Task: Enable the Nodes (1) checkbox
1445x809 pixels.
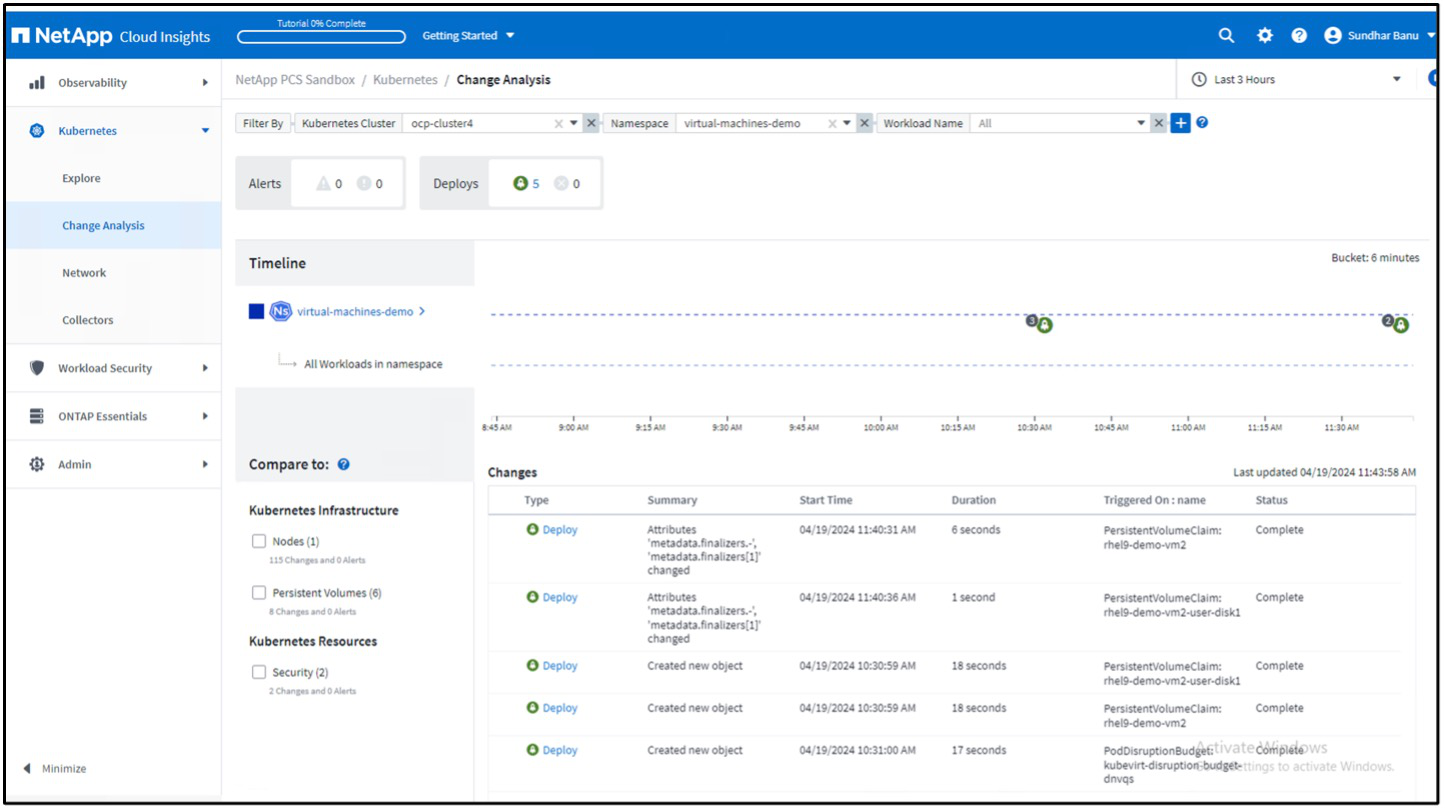Action: point(259,541)
